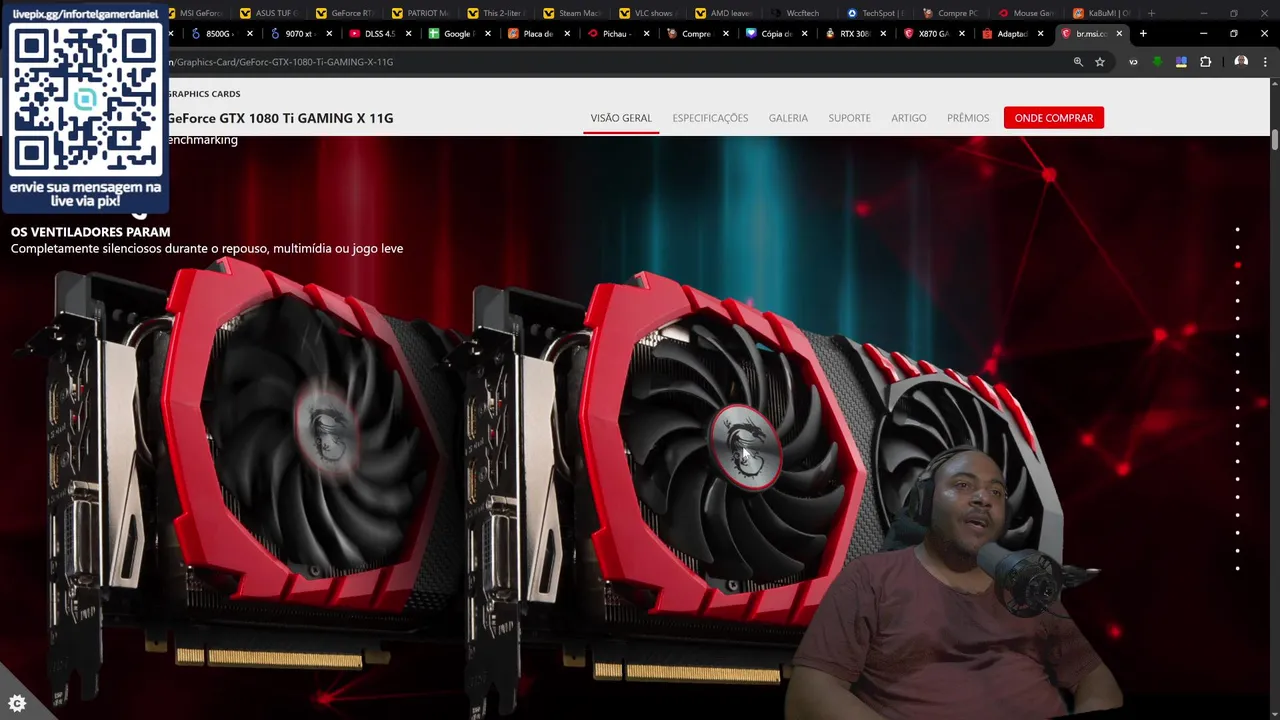Close the Adaptad tab
Image resolution: width=1280 pixels, height=720 pixels.
point(1041,33)
